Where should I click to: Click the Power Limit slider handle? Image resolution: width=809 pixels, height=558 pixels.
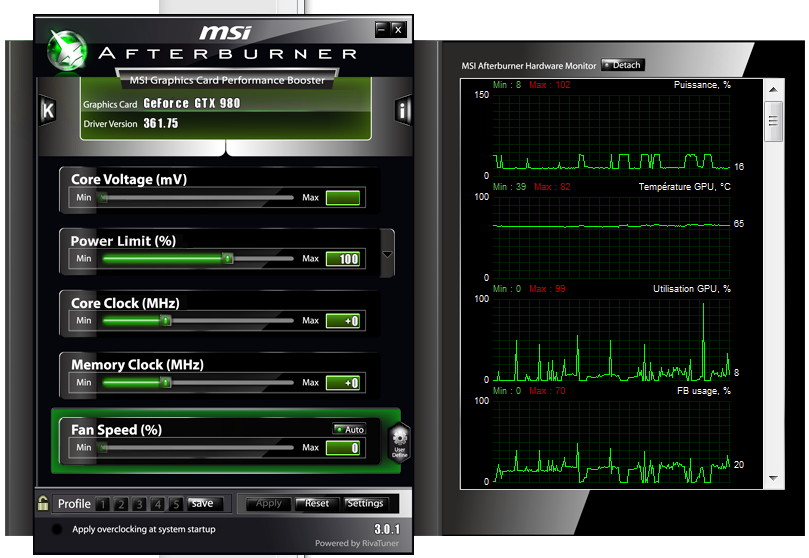pyautogui.click(x=228, y=258)
